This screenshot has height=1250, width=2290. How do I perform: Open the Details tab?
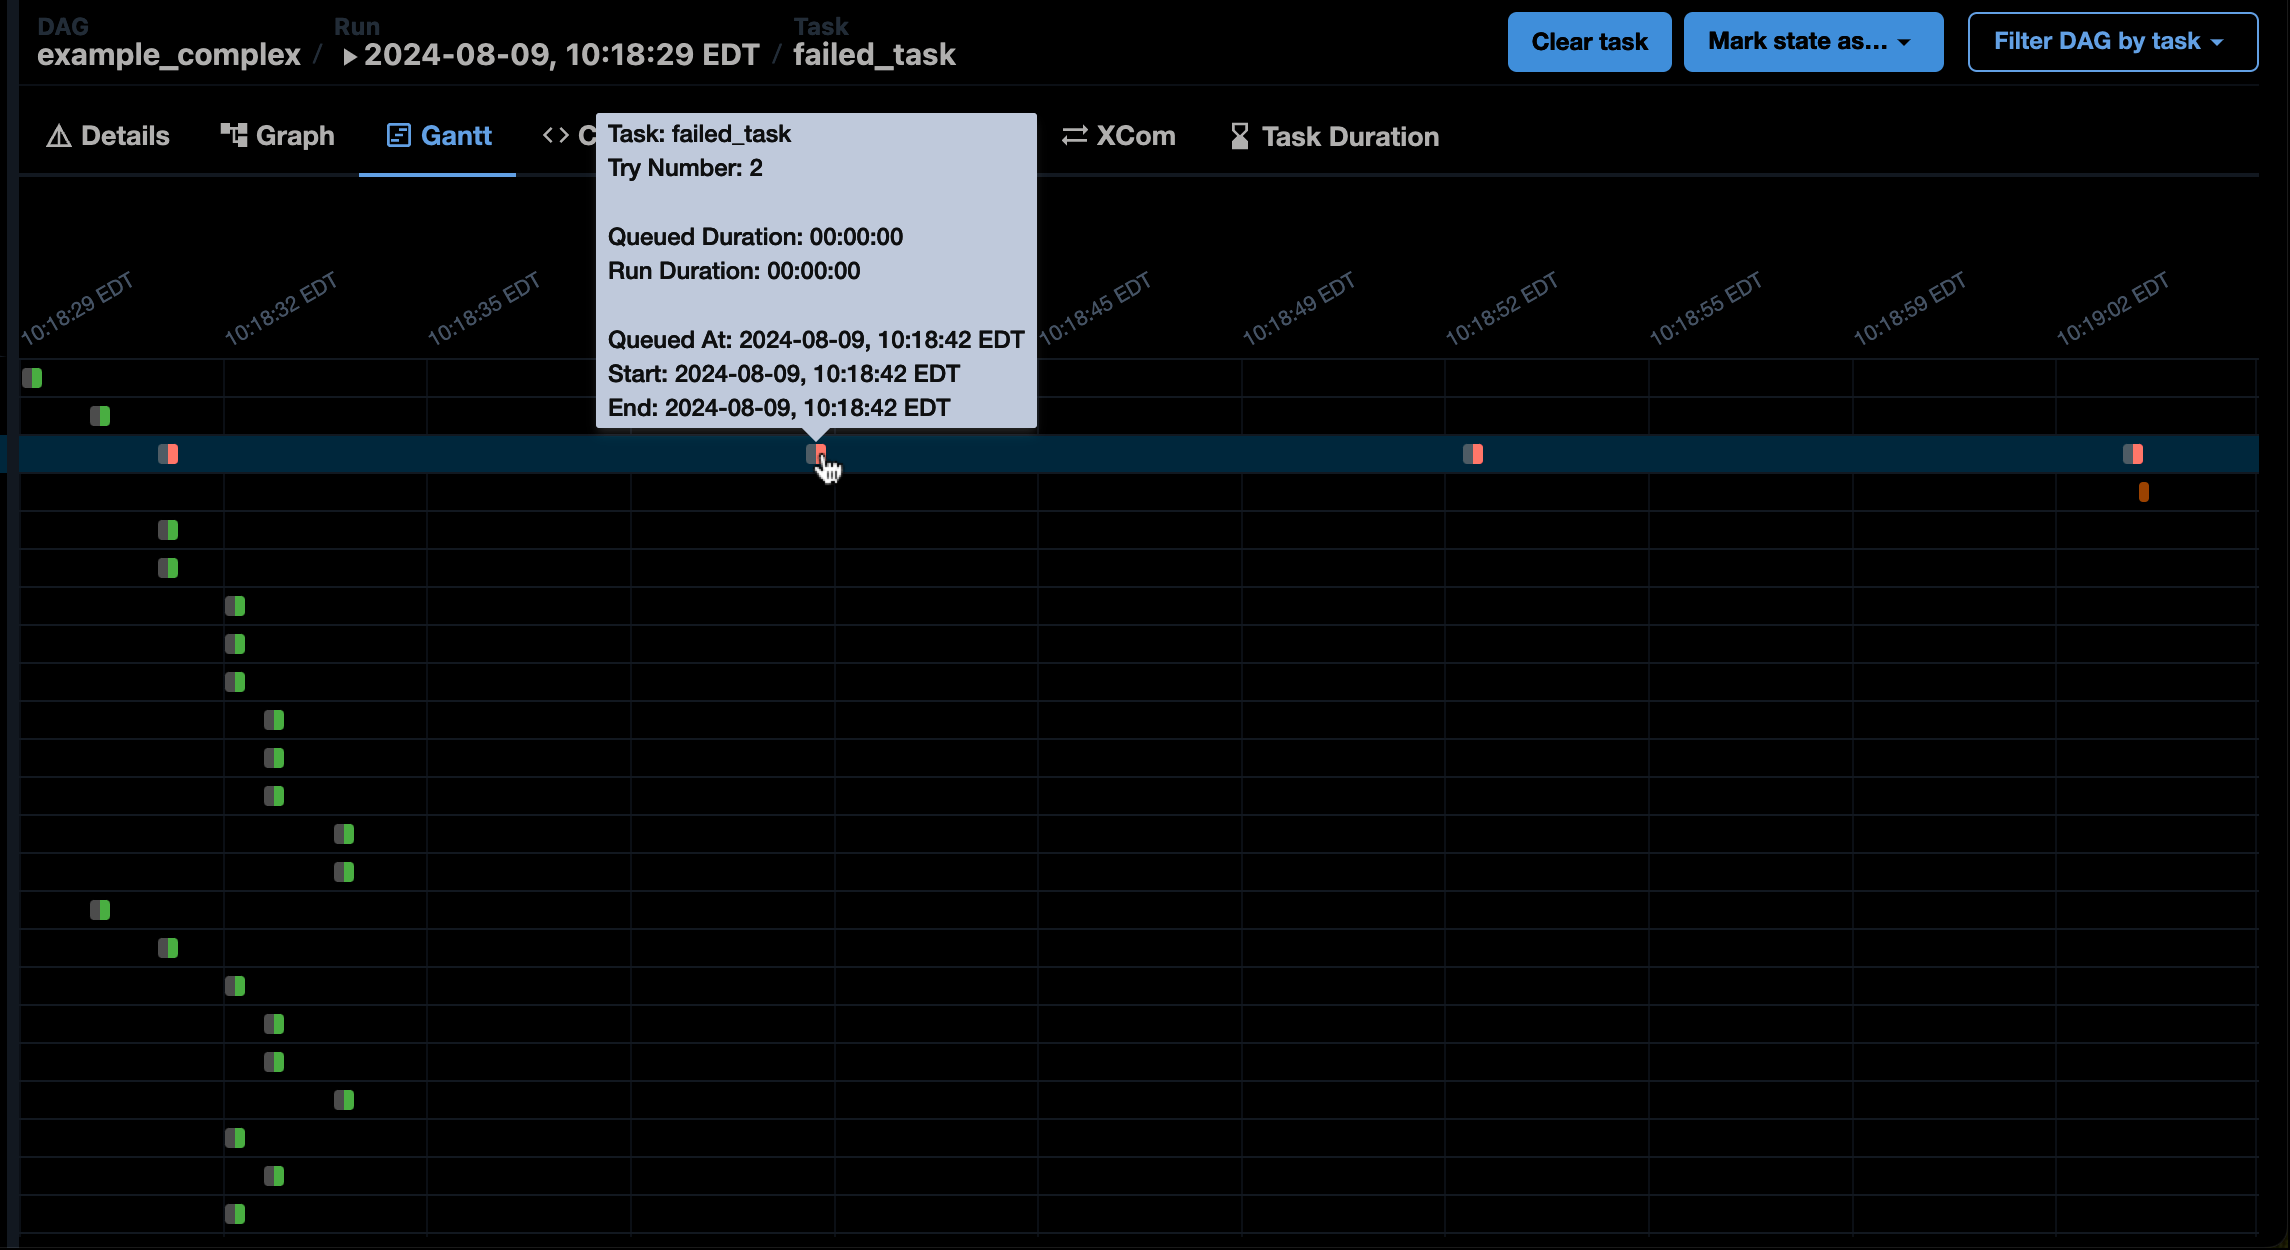pyautogui.click(x=108, y=137)
